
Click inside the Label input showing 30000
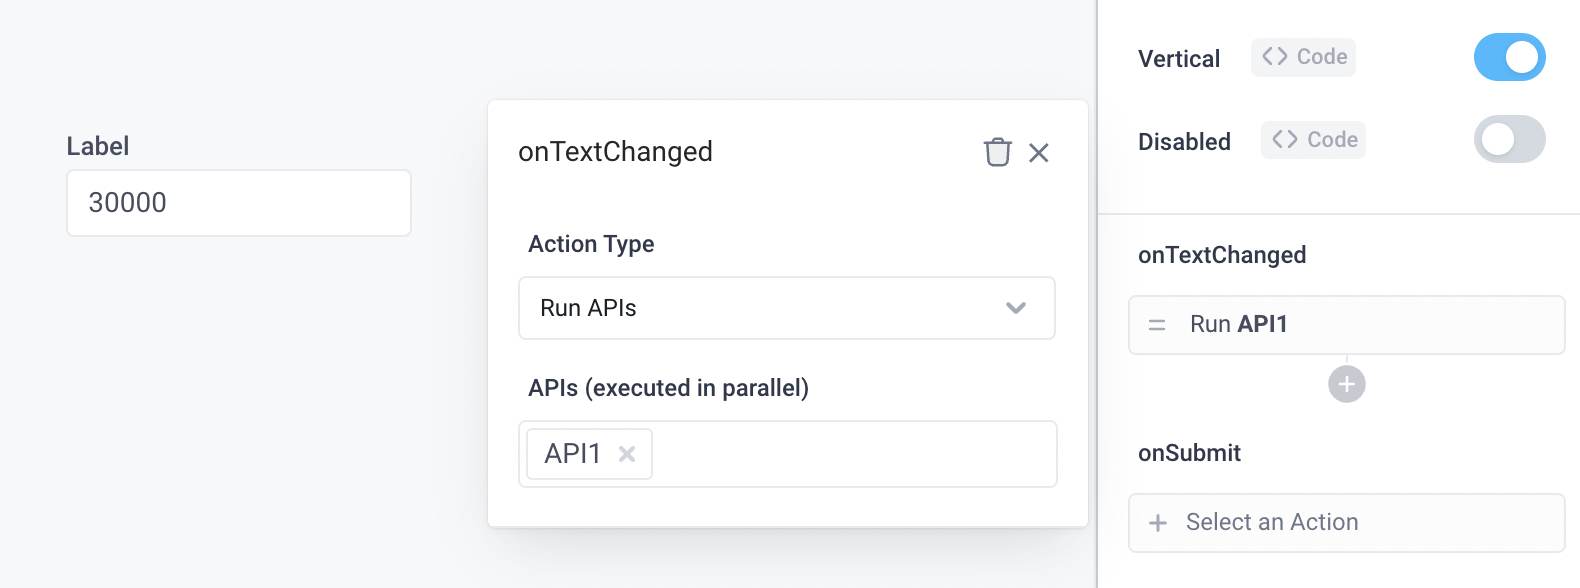point(238,202)
